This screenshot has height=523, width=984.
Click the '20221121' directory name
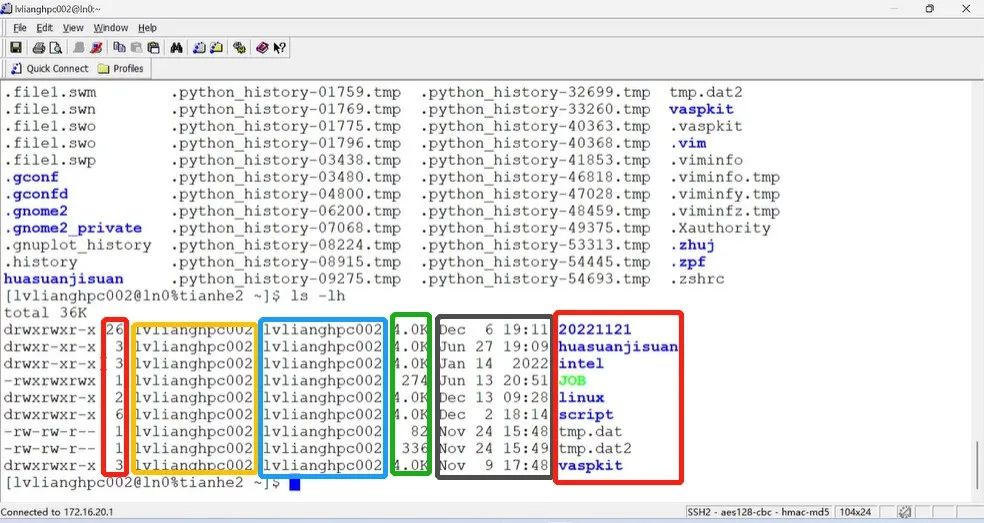click(595, 330)
